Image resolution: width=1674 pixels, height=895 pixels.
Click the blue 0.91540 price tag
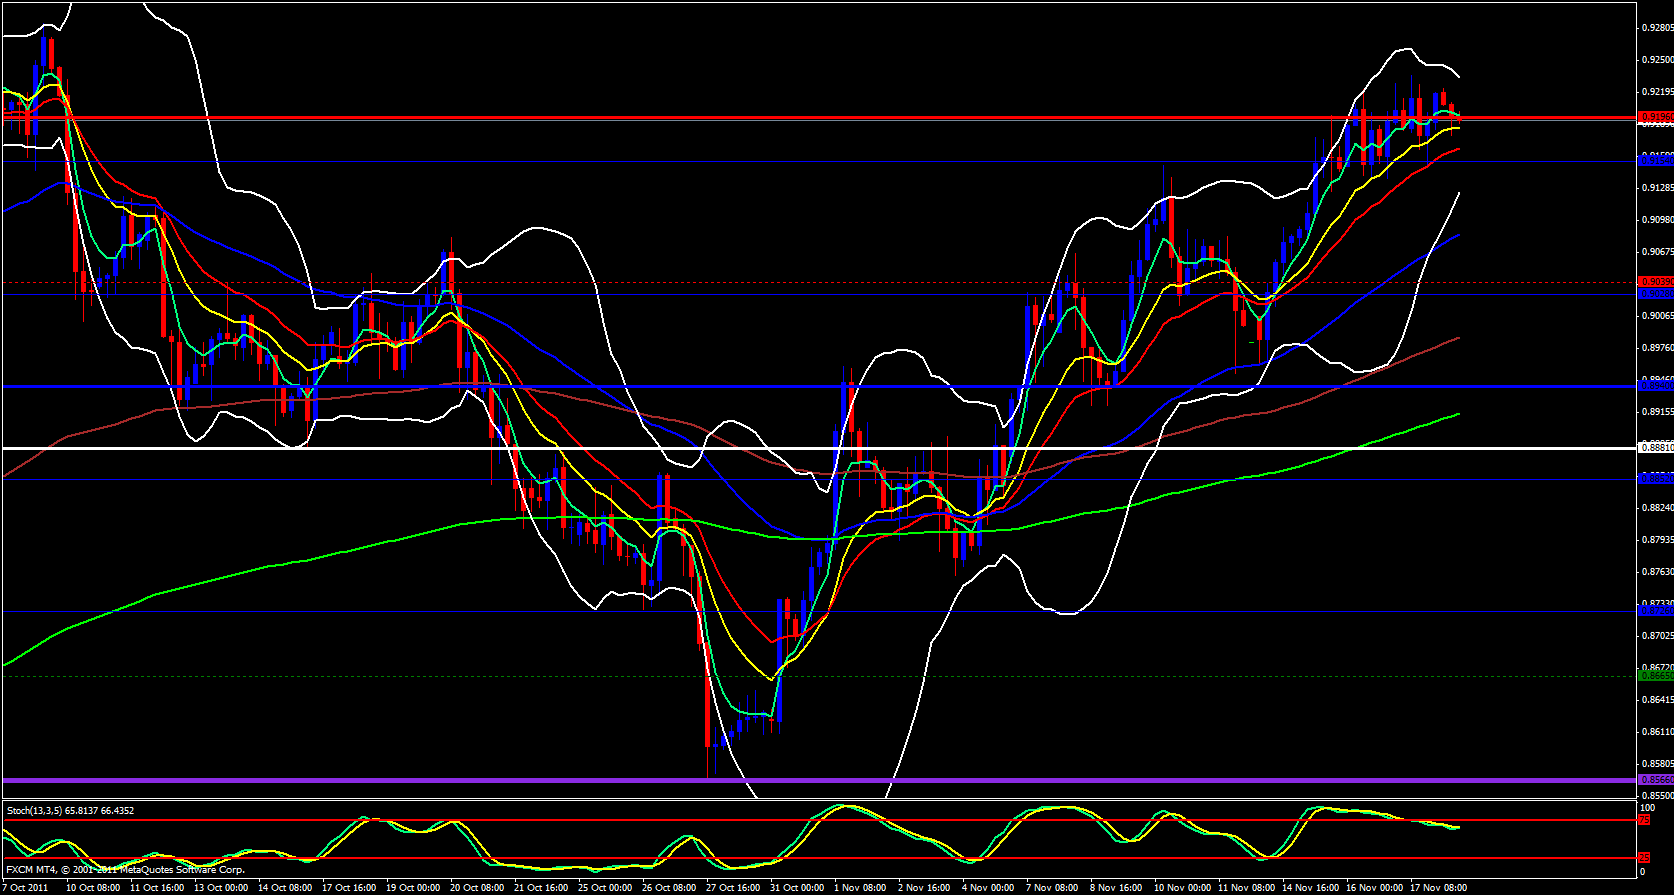(1655, 160)
